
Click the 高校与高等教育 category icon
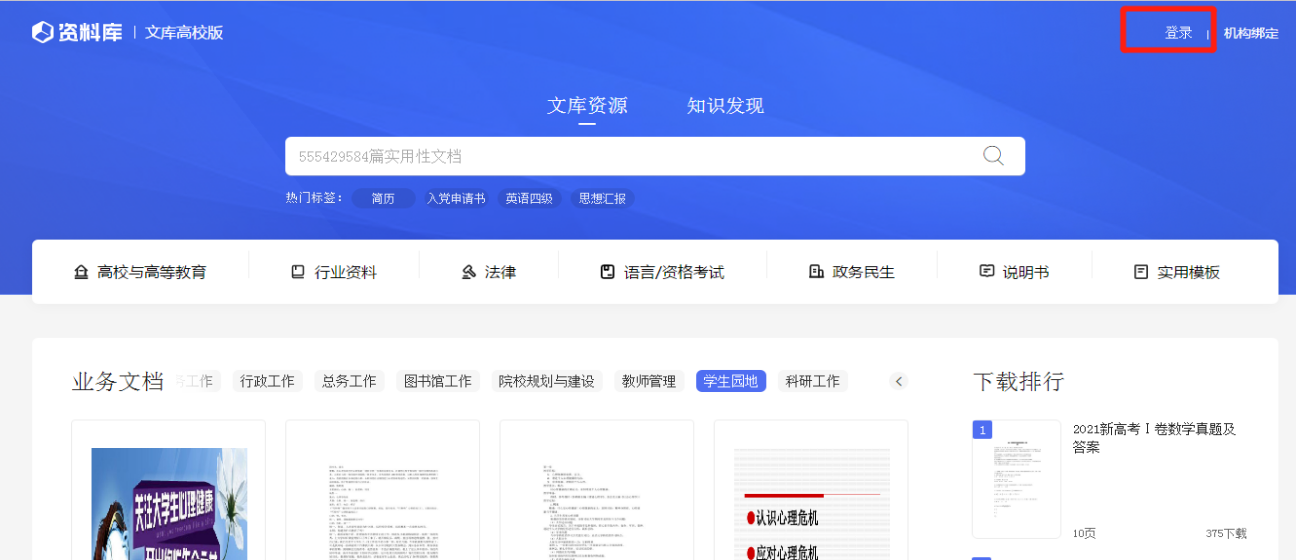(x=81, y=272)
